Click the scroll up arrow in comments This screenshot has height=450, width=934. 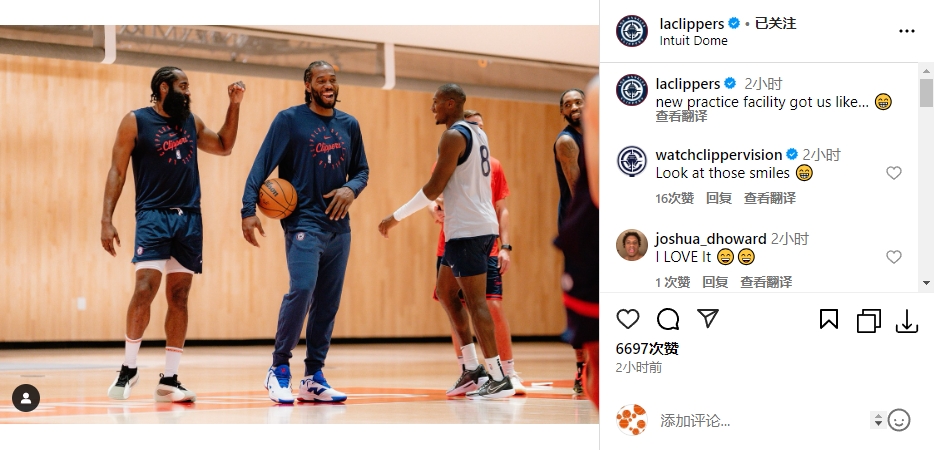click(926, 72)
